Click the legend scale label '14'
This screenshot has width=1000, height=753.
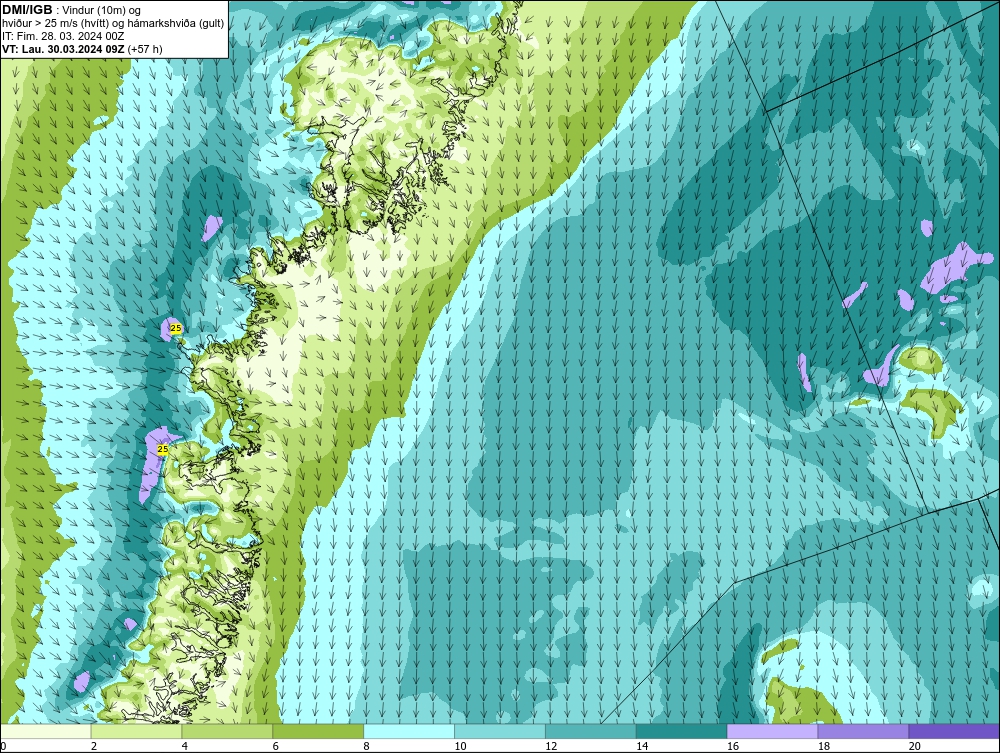coord(642,746)
